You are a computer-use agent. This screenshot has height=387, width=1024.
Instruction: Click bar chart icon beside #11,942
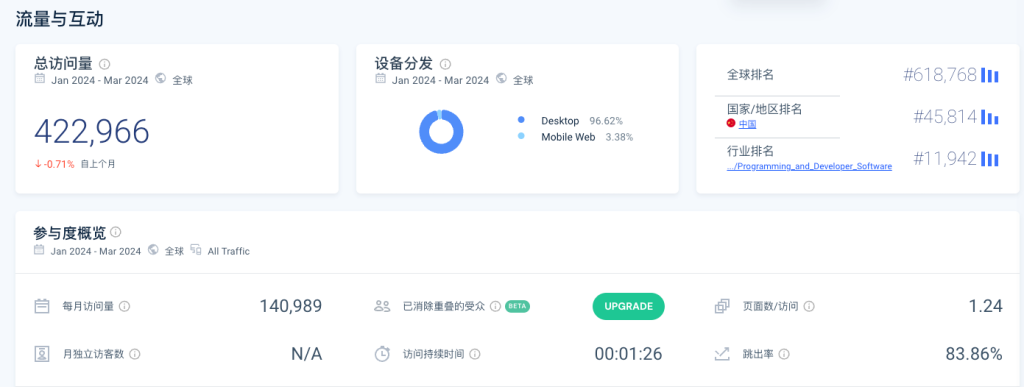click(x=990, y=159)
